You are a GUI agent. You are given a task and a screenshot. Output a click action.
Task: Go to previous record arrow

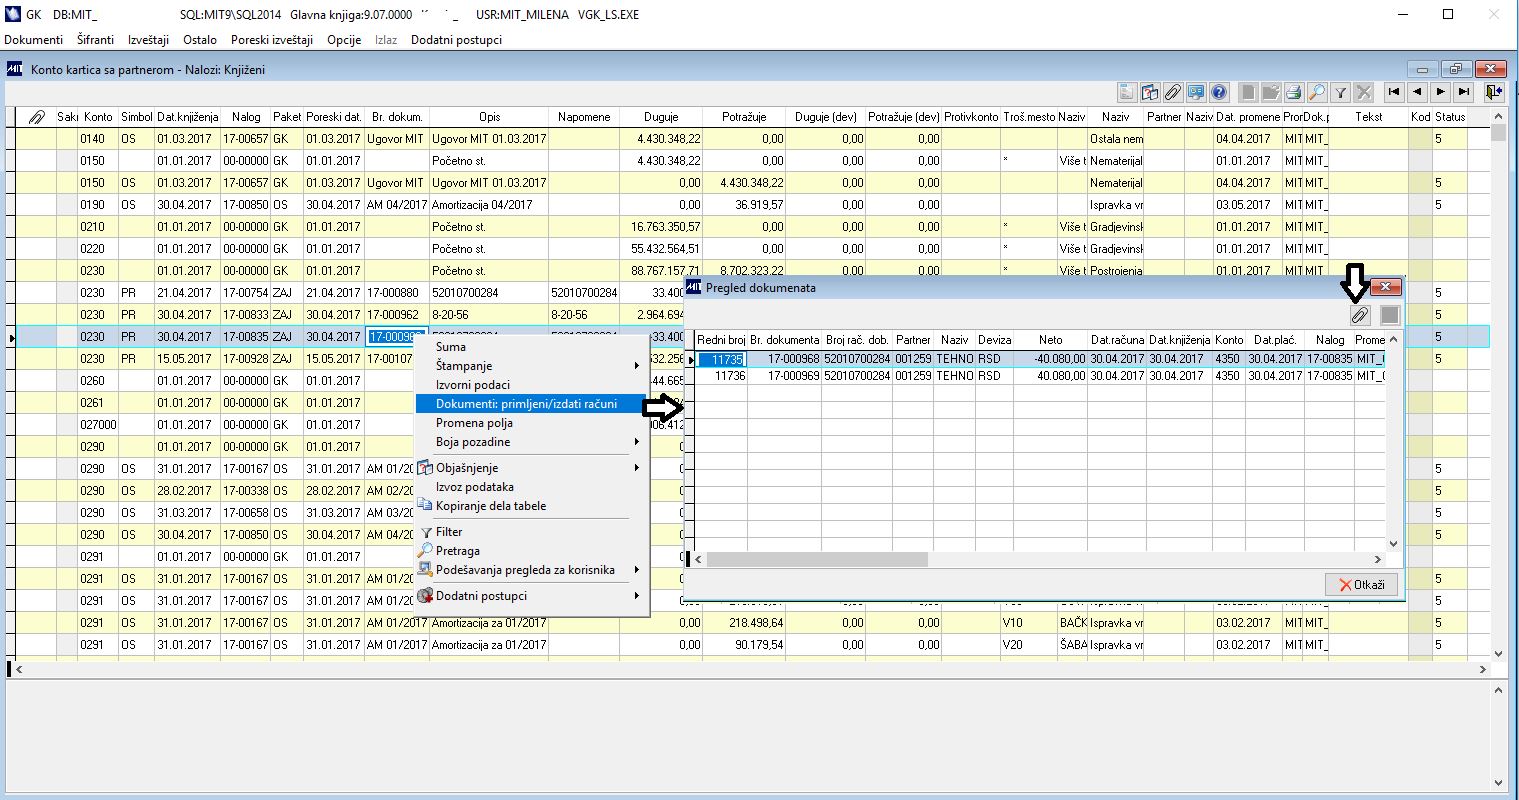click(x=1418, y=92)
